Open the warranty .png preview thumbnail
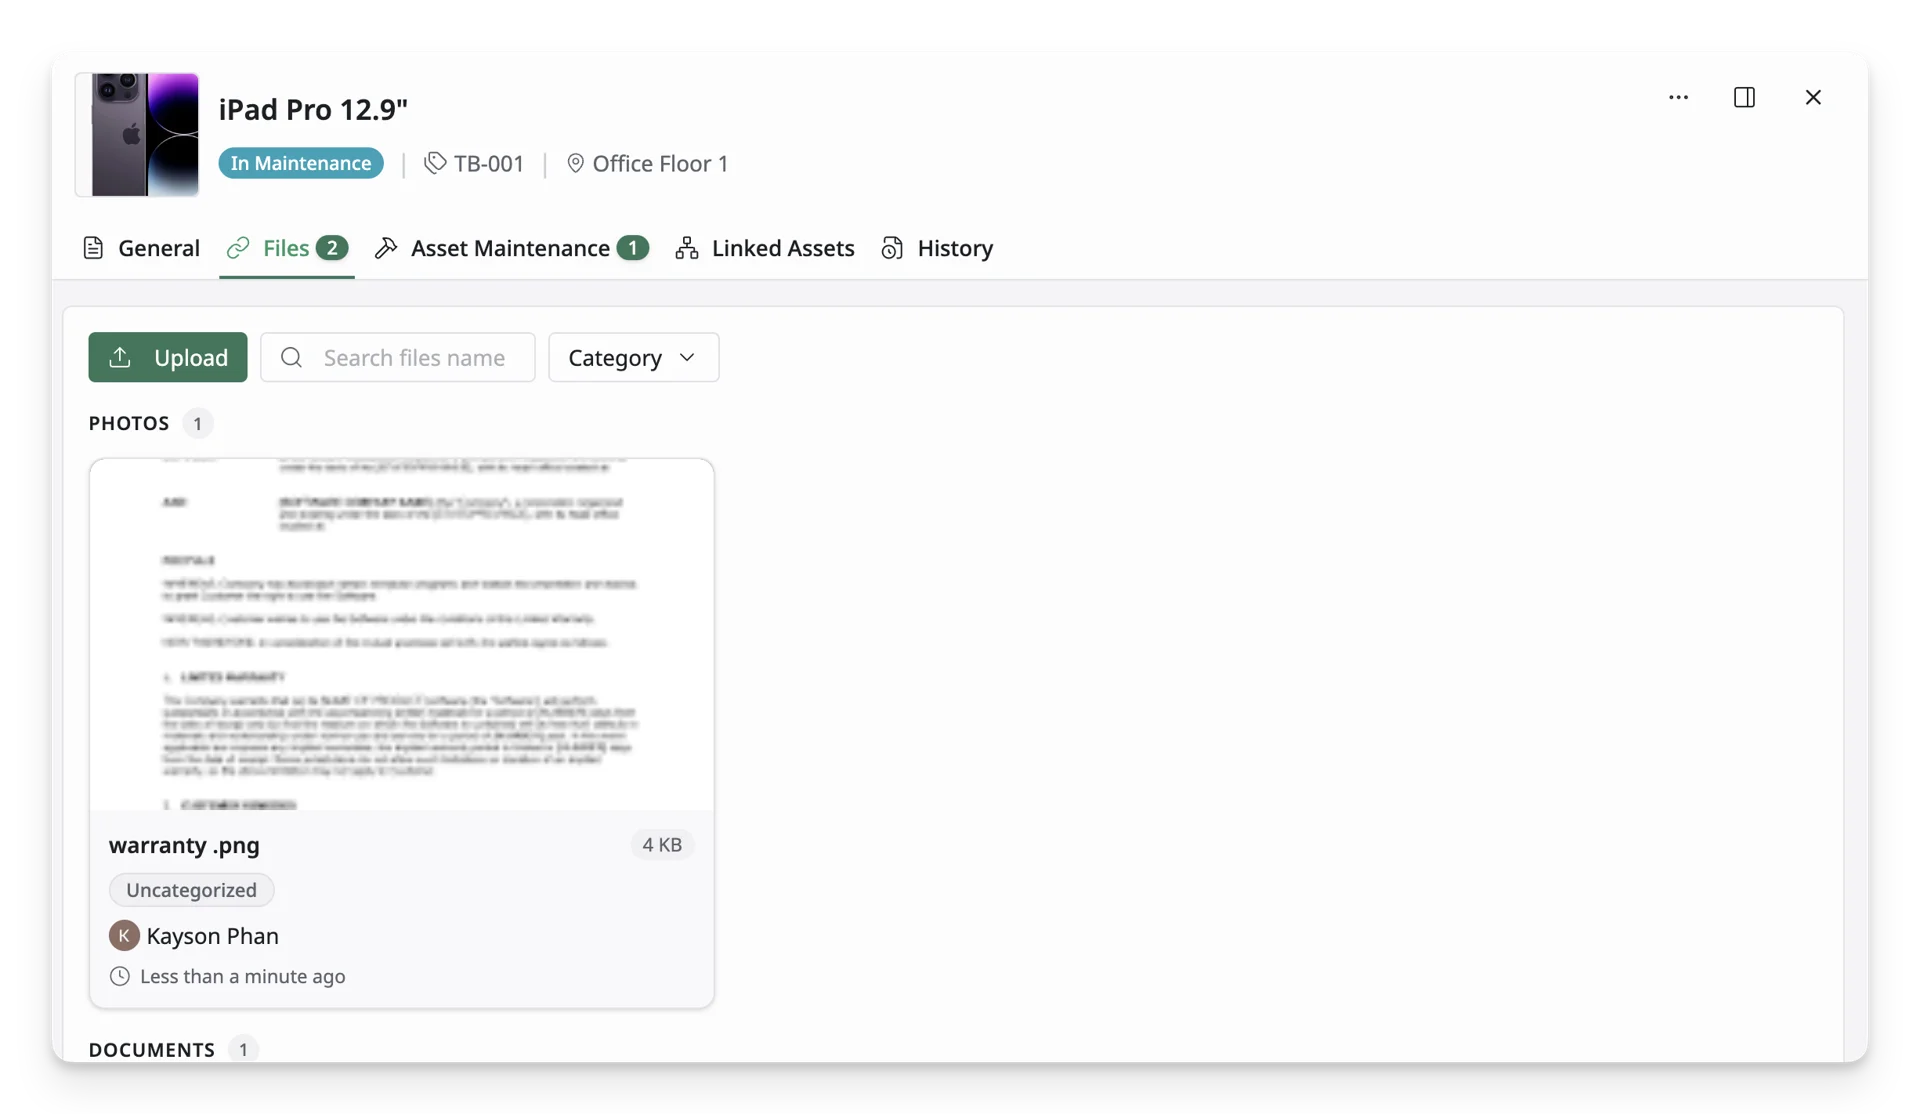Screen dimensions: 1920x1114 click(401, 634)
